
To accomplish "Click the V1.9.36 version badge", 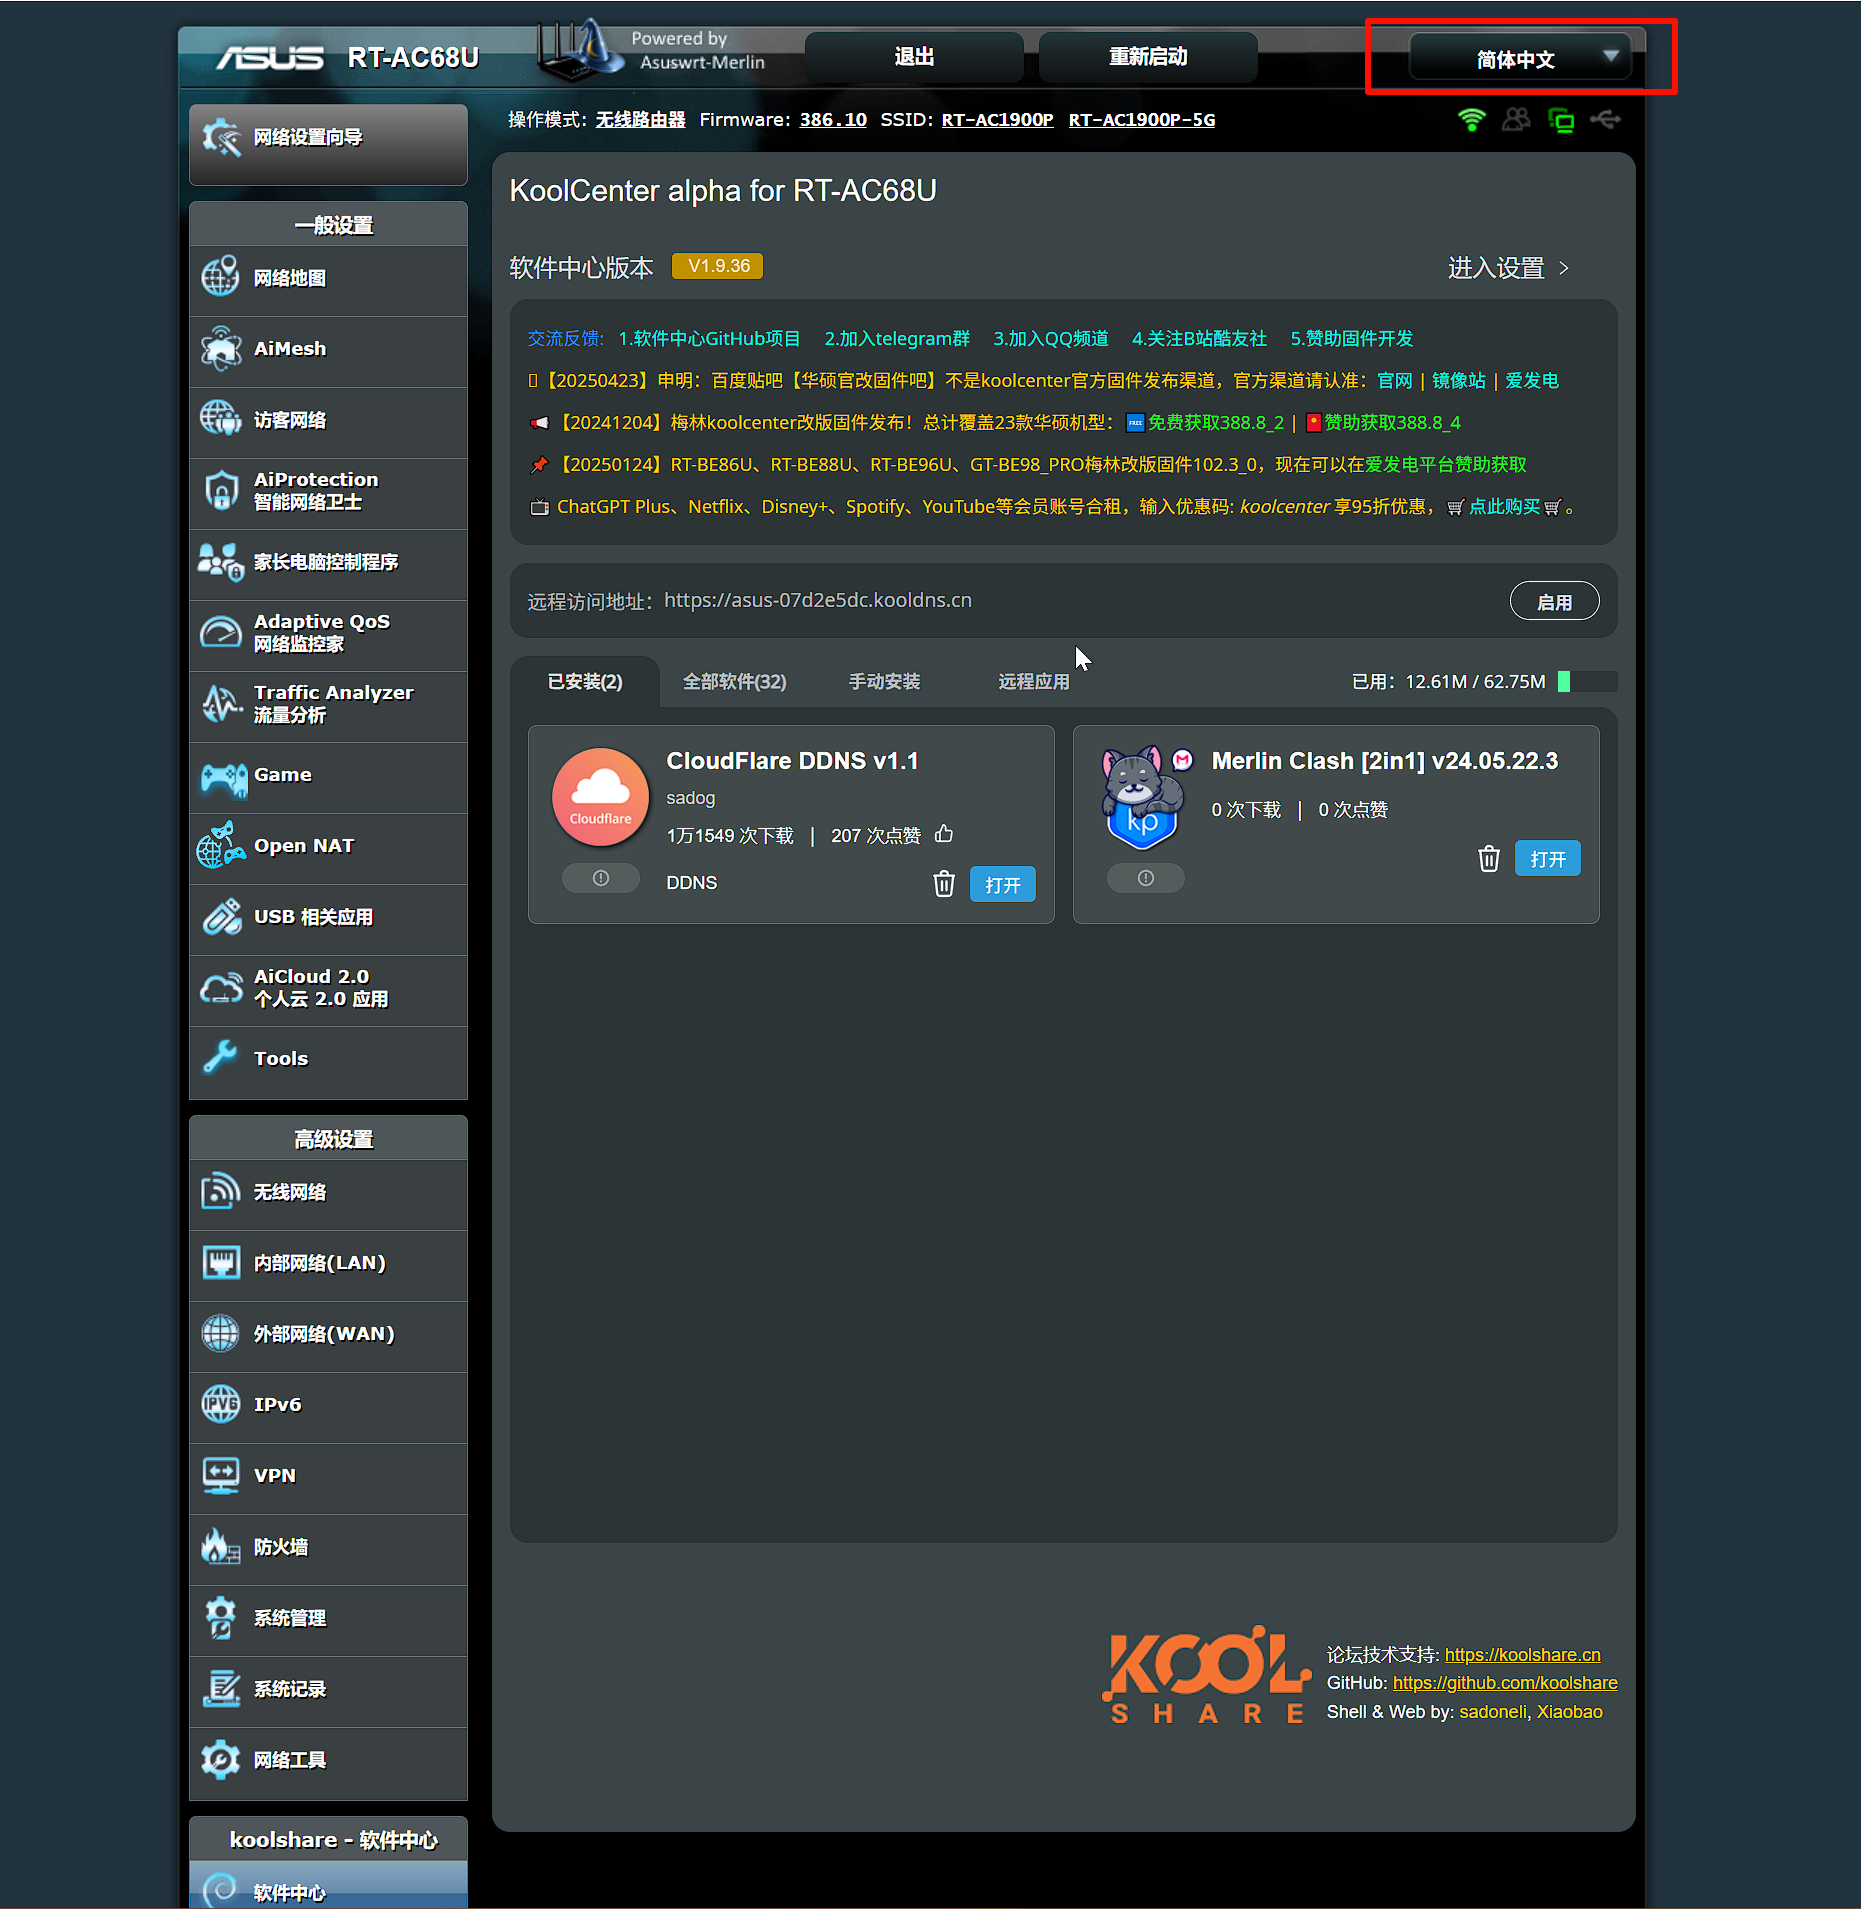I will click(718, 266).
